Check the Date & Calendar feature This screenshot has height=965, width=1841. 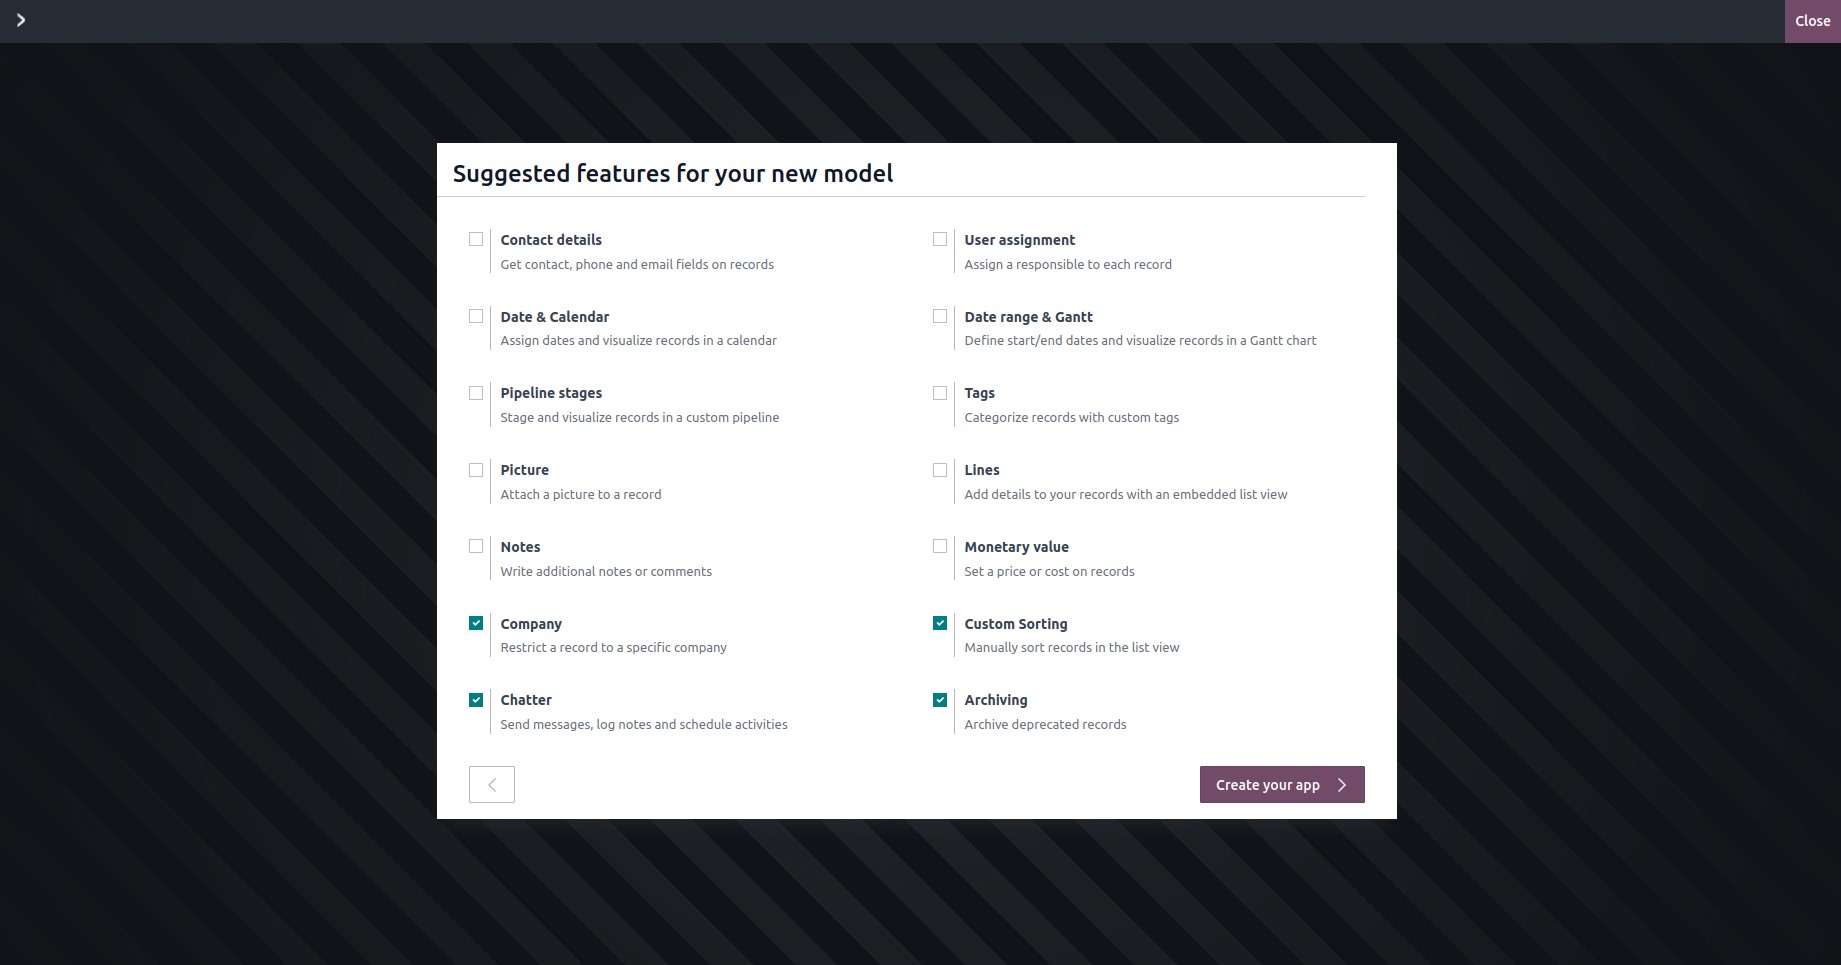tap(476, 316)
